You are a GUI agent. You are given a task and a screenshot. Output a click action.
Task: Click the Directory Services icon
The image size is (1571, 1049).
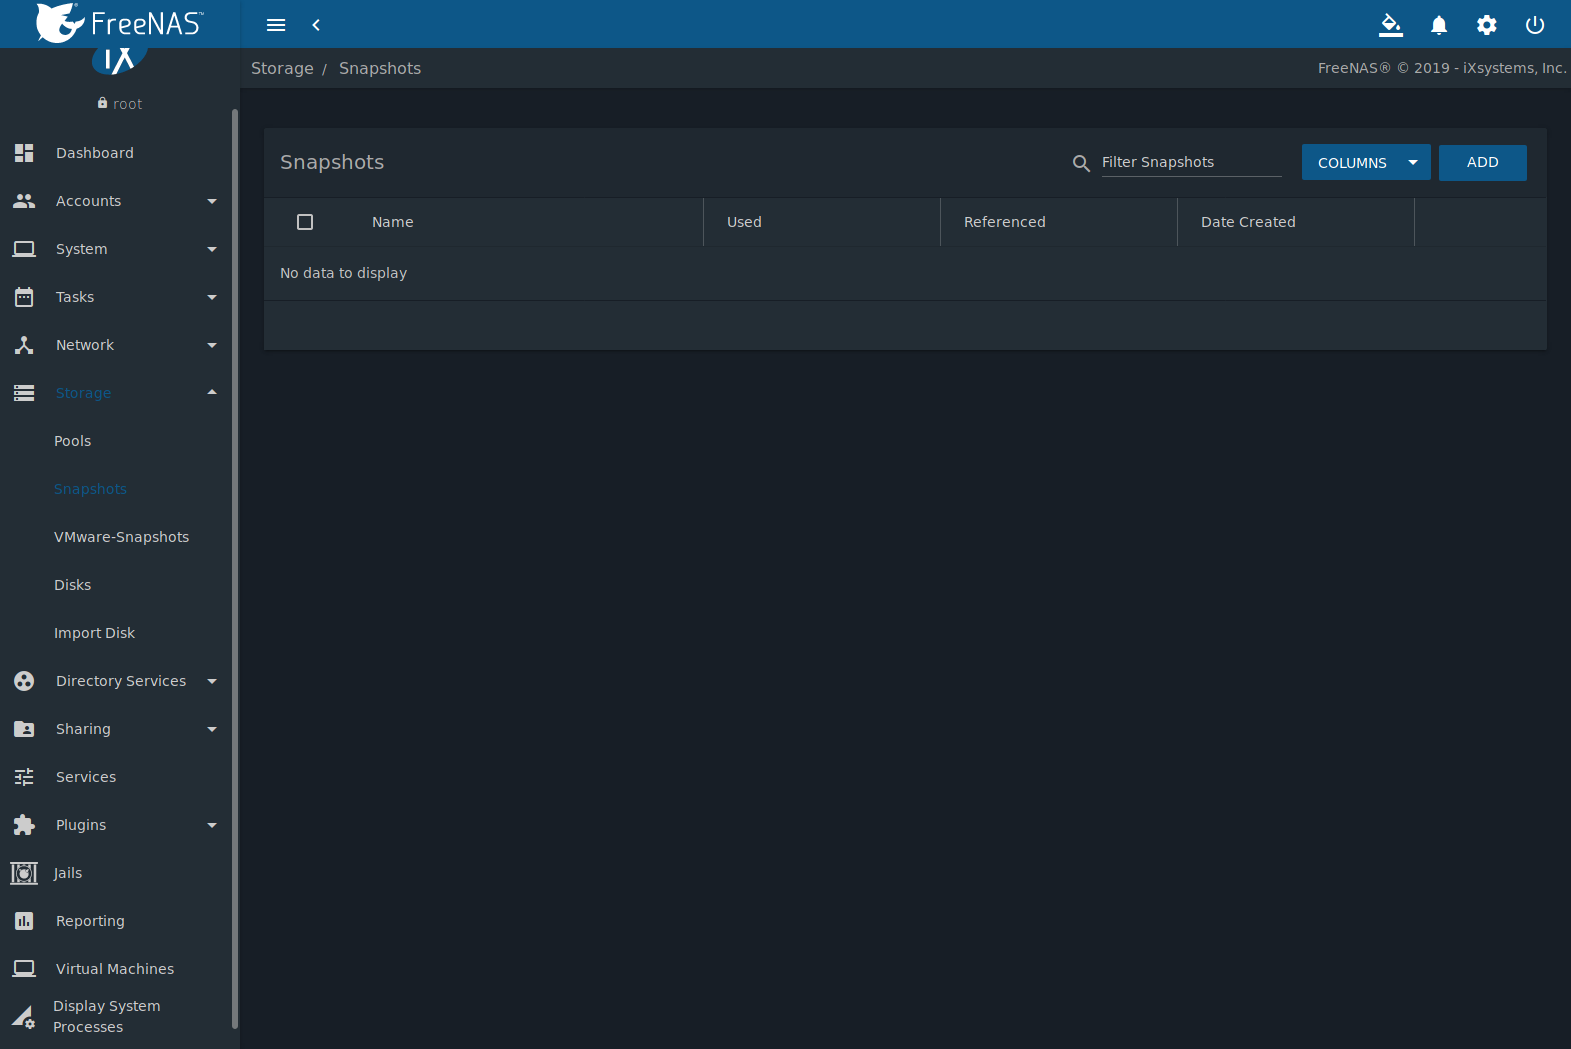(24, 681)
